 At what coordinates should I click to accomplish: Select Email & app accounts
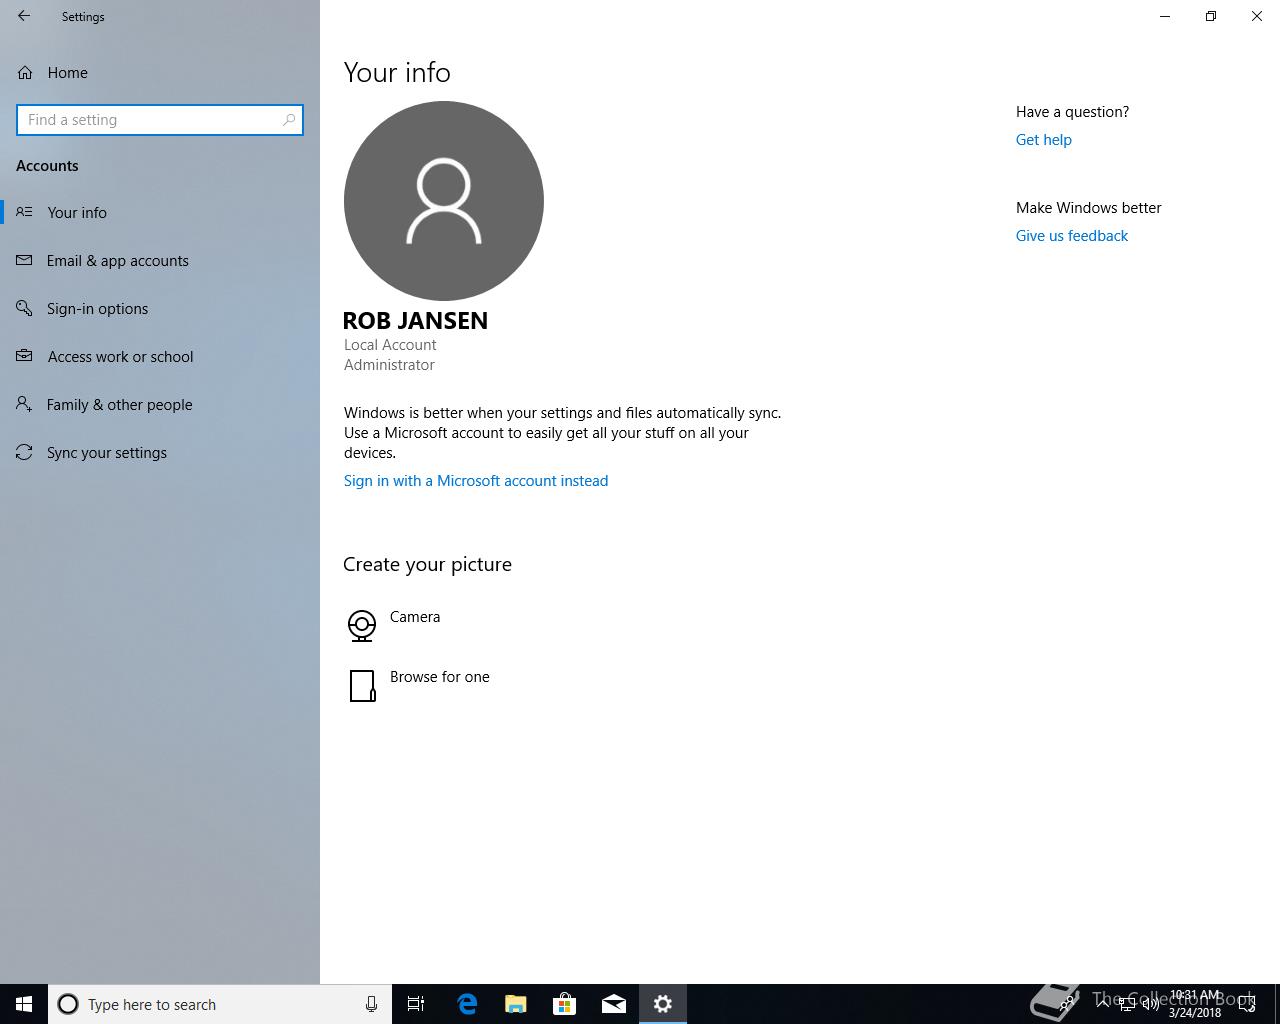117,261
